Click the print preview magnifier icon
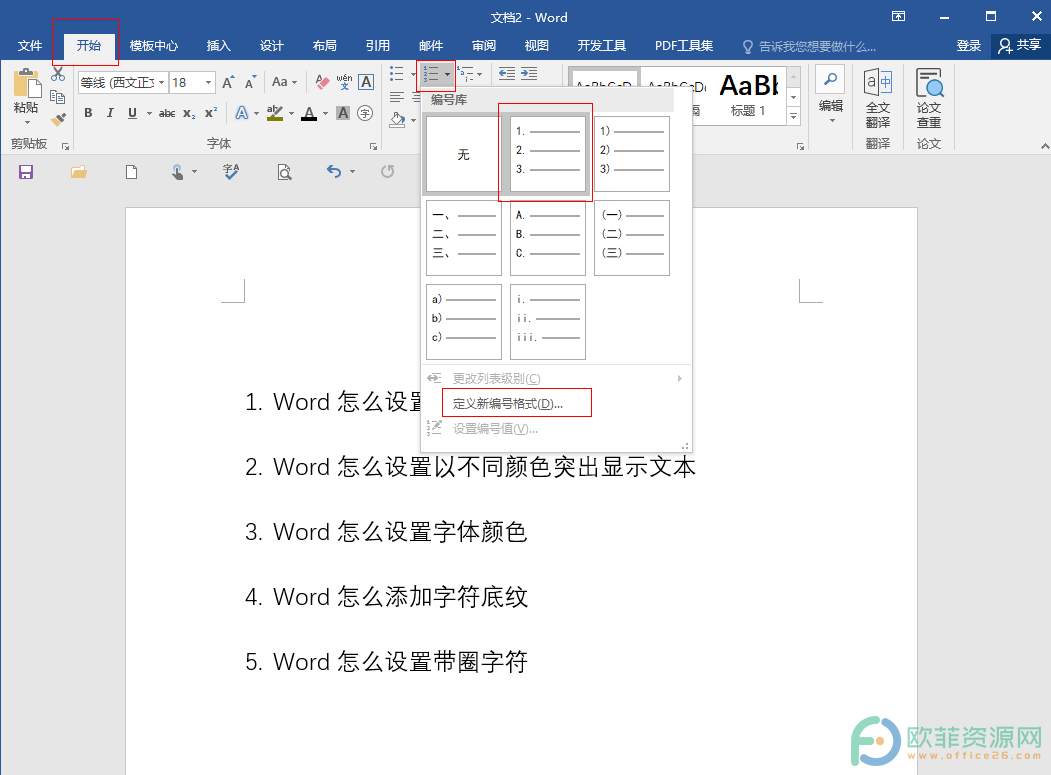Viewport: 1051px width, 775px height. (x=284, y=172)
